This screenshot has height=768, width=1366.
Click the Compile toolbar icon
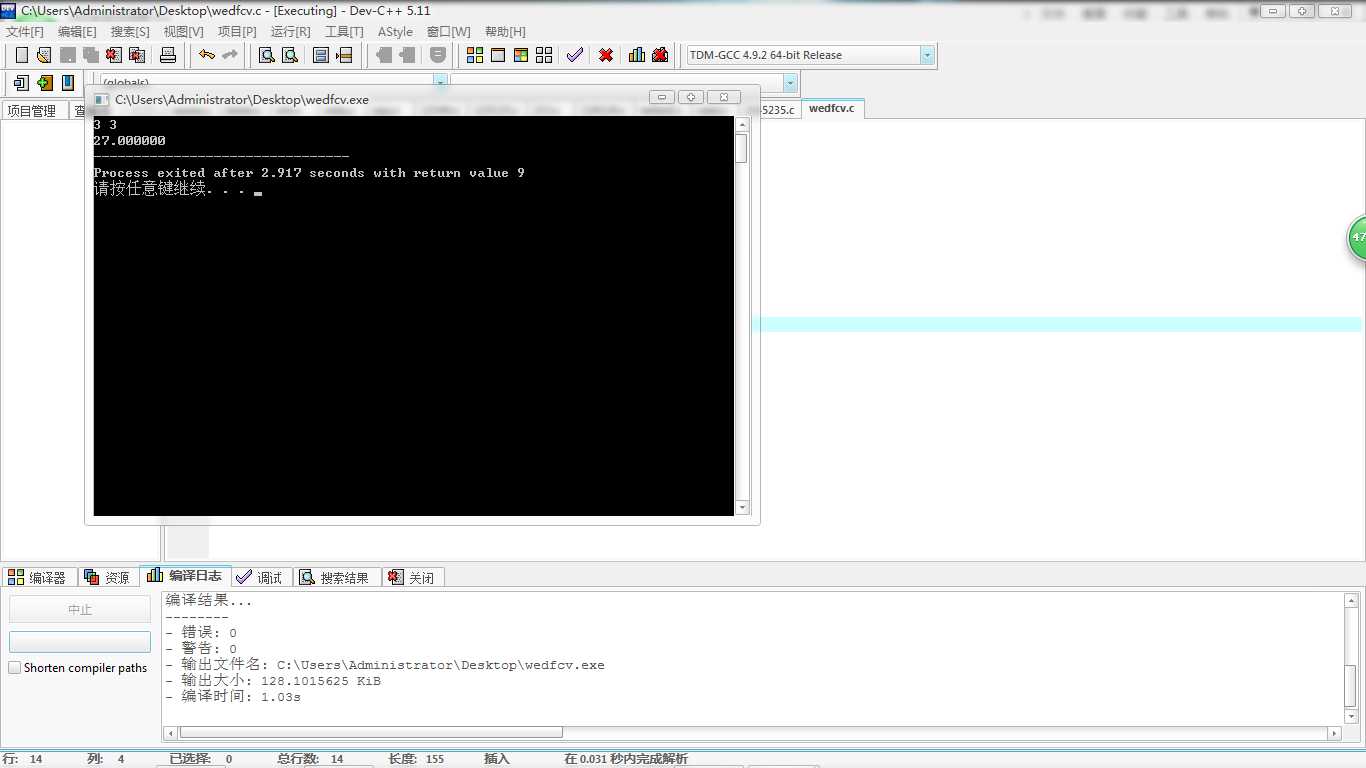(x=475, y=55)
